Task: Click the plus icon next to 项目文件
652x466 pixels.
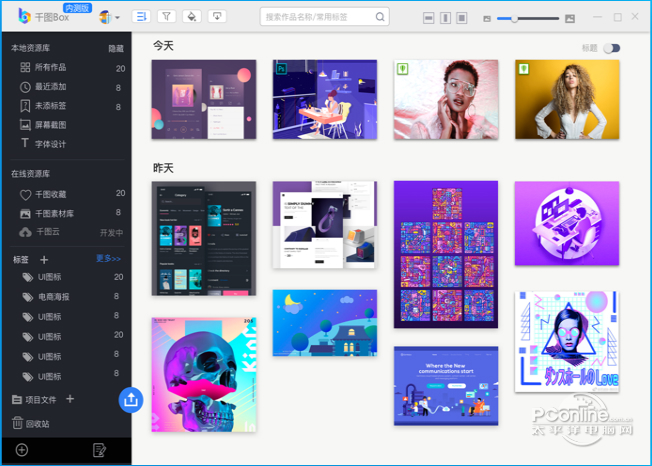Action: (x=70, y=399)
